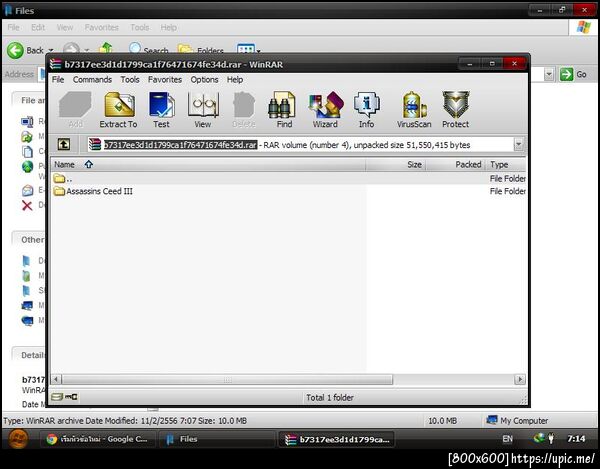600x469 pixels.
Task: Click the horizontal scrollbar left arrow
Action: tap(56, 379)
